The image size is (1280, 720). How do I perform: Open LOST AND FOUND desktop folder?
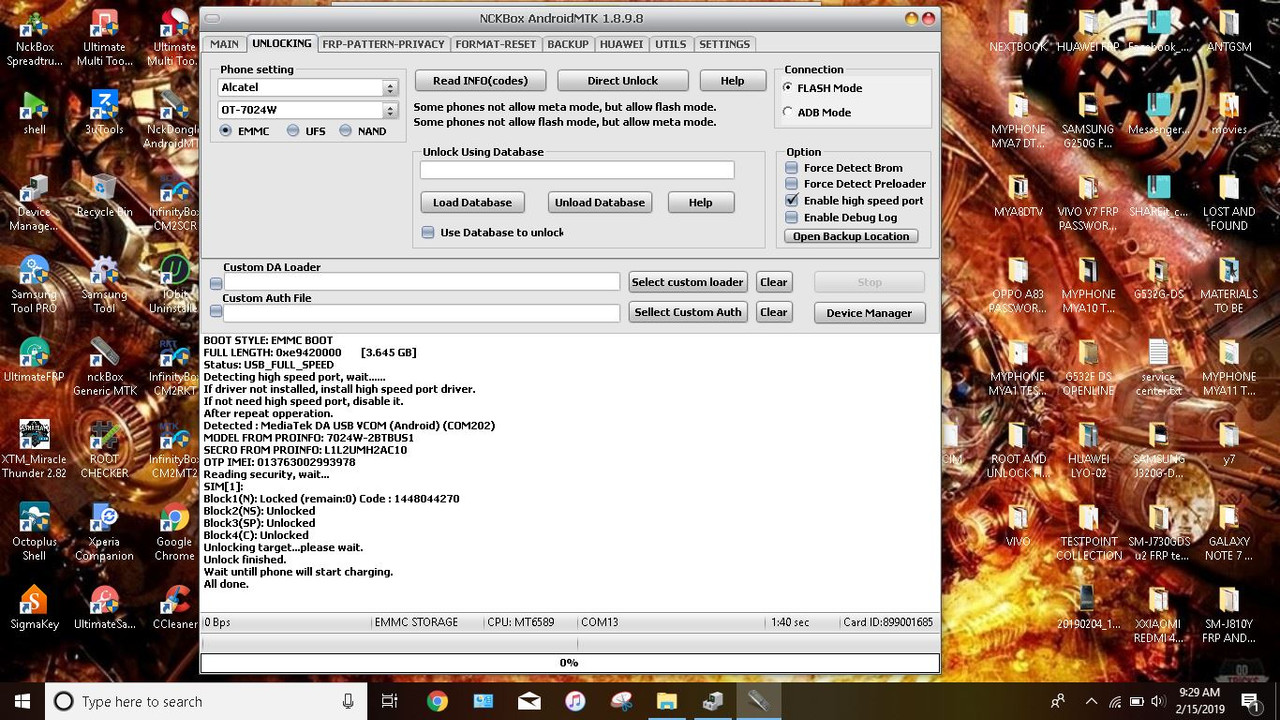1229,204
